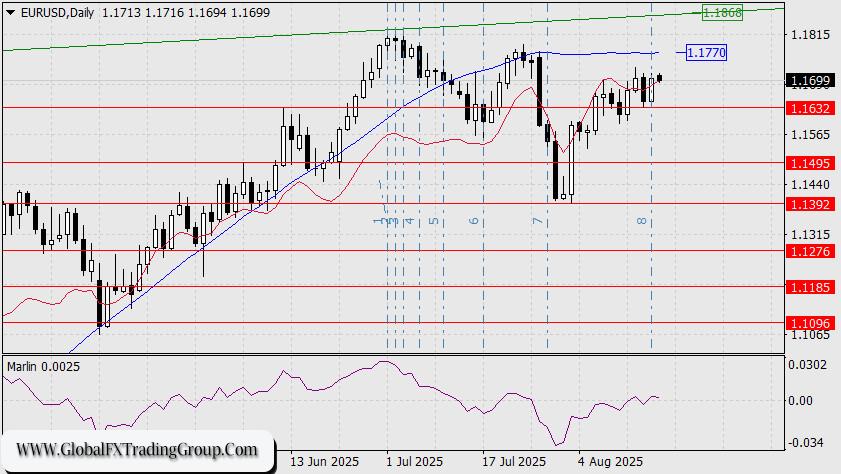The width and height of the screenshot is (841, 474).
Task: Select the 1 Jul 2025 date label
Action: (x=414, y=463)
